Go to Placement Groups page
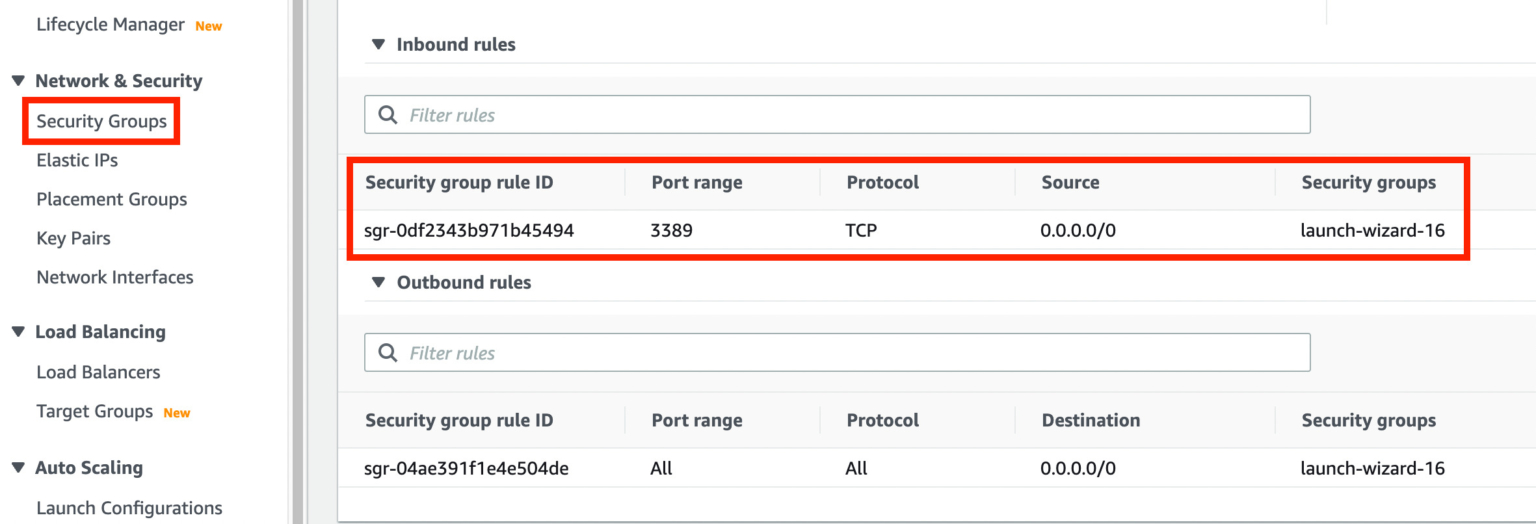This screenshot has height=524, width=1536. (x=111, y=199)
